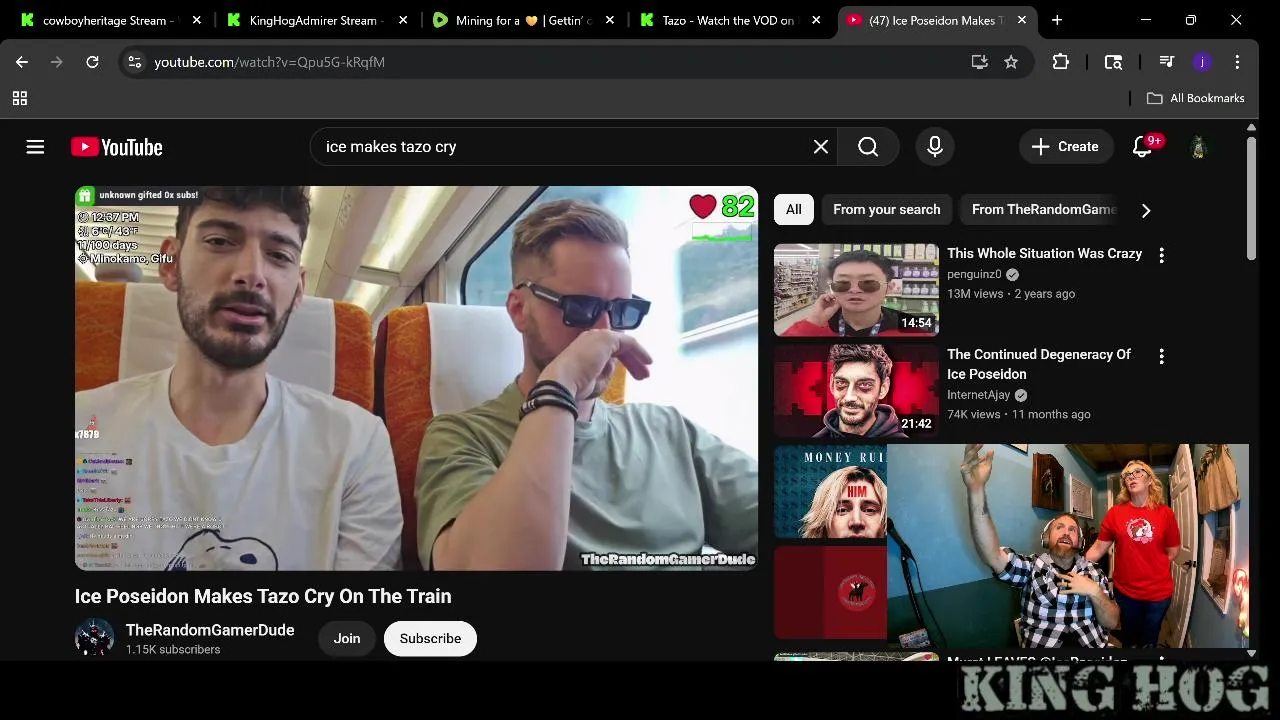Open The Continued Degeneracy video title
Screen dimensions: 1280x720
pyautogui.click(x=1039, y=364)
